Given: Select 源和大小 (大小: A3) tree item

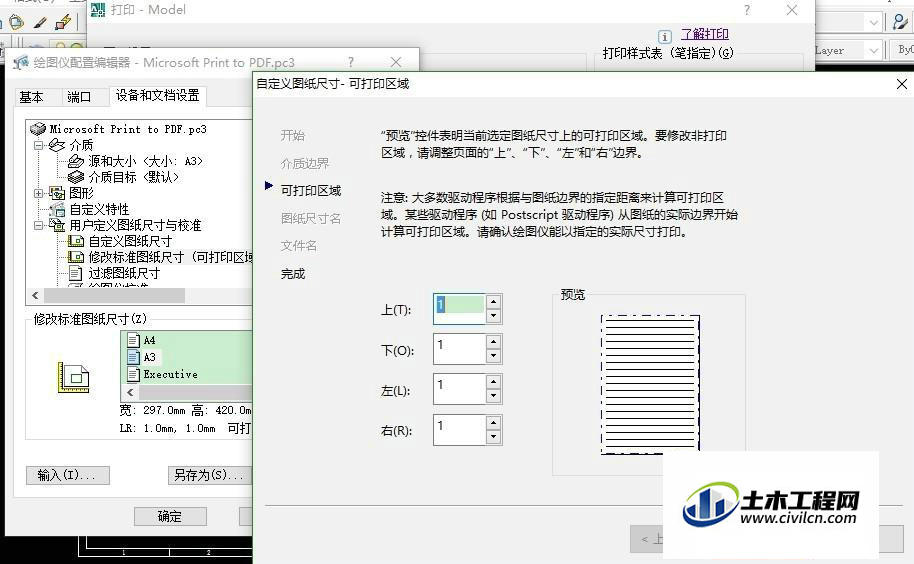Looking at the screenshot, I should point(145,161).
